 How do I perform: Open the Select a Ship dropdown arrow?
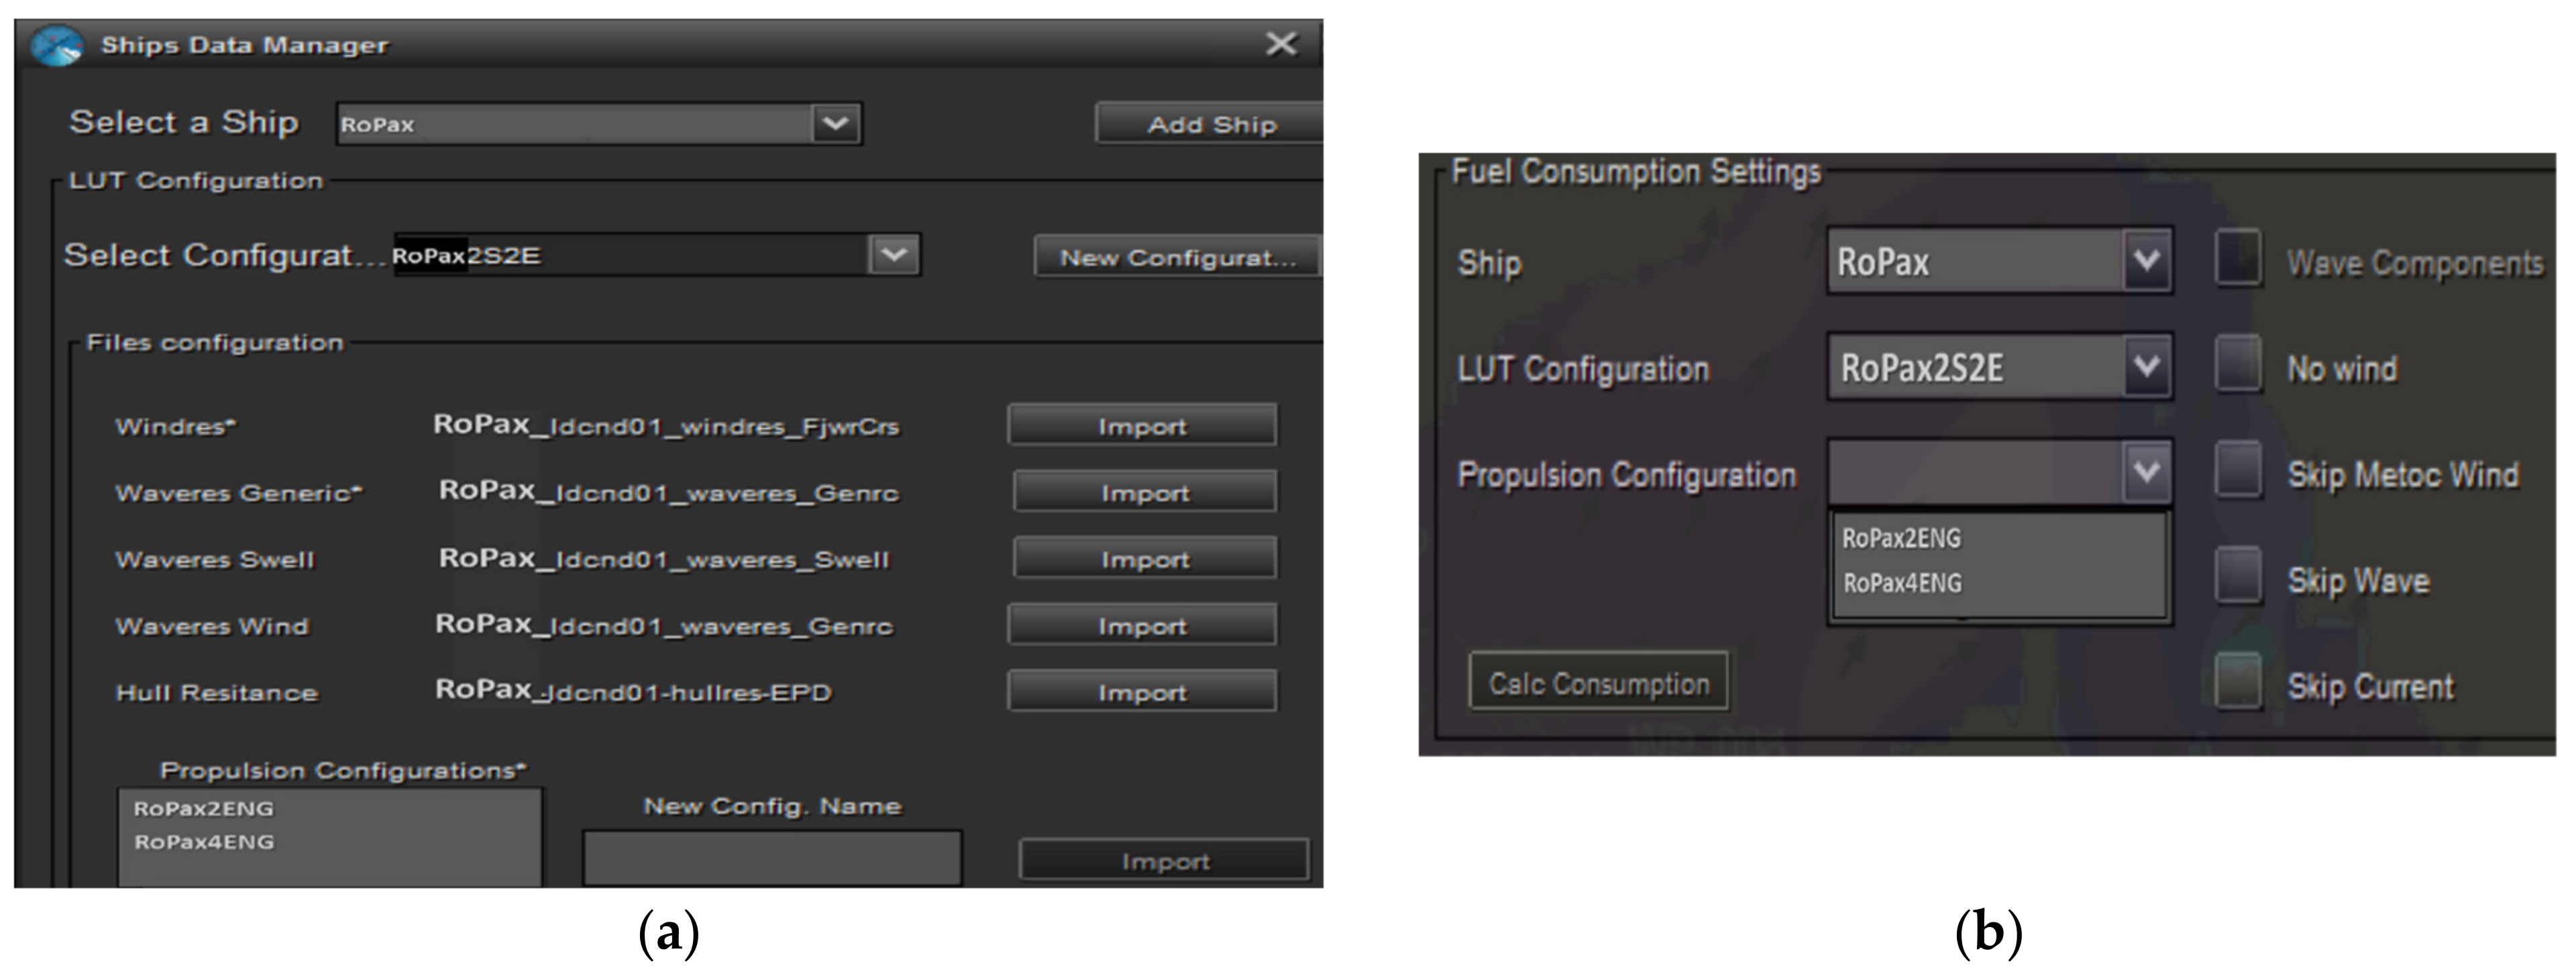click(x=835, y=124)
